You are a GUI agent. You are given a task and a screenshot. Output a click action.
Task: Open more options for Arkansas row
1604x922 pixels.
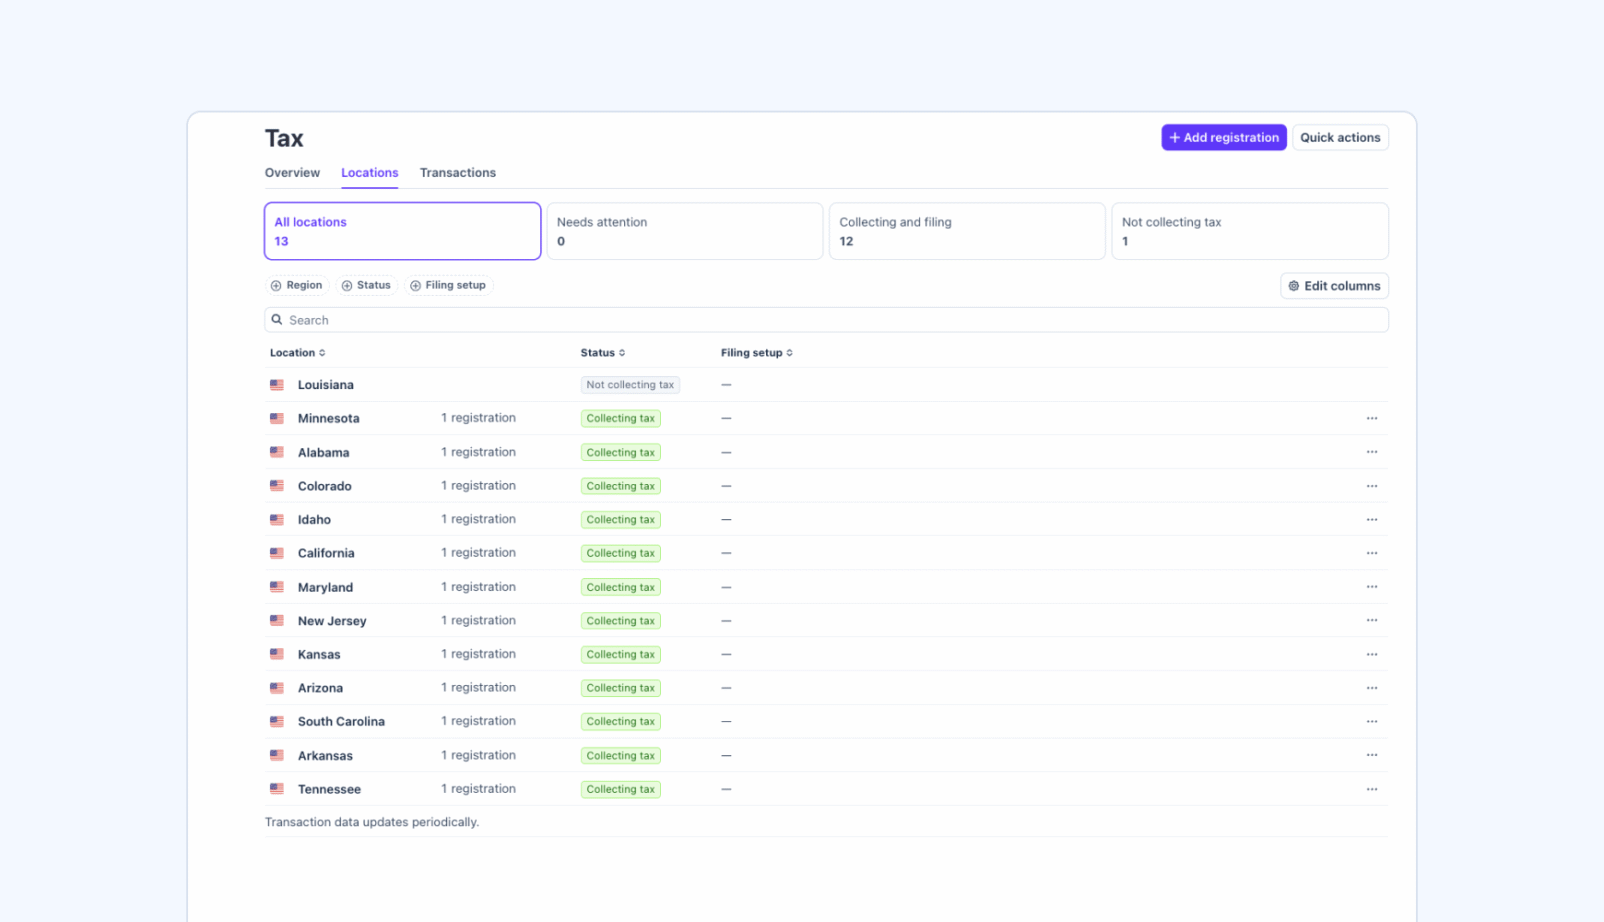click(x=1371, y=755)
